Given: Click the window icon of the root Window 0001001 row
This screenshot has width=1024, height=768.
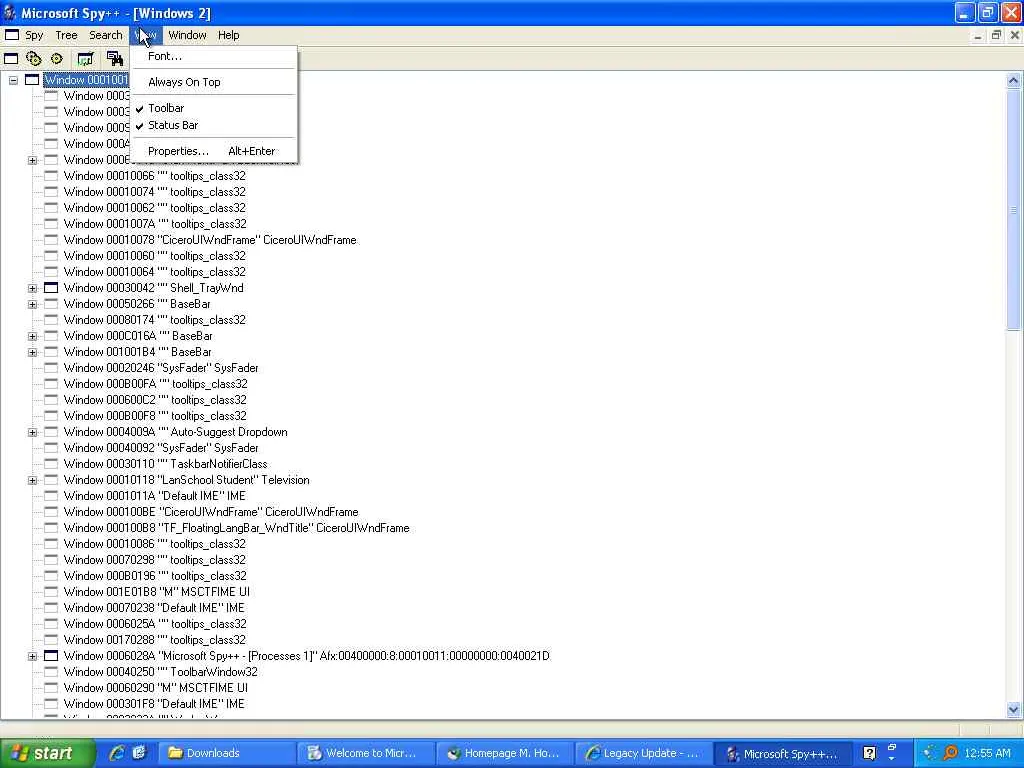Looking at the screenshot, I should (32, 80).
